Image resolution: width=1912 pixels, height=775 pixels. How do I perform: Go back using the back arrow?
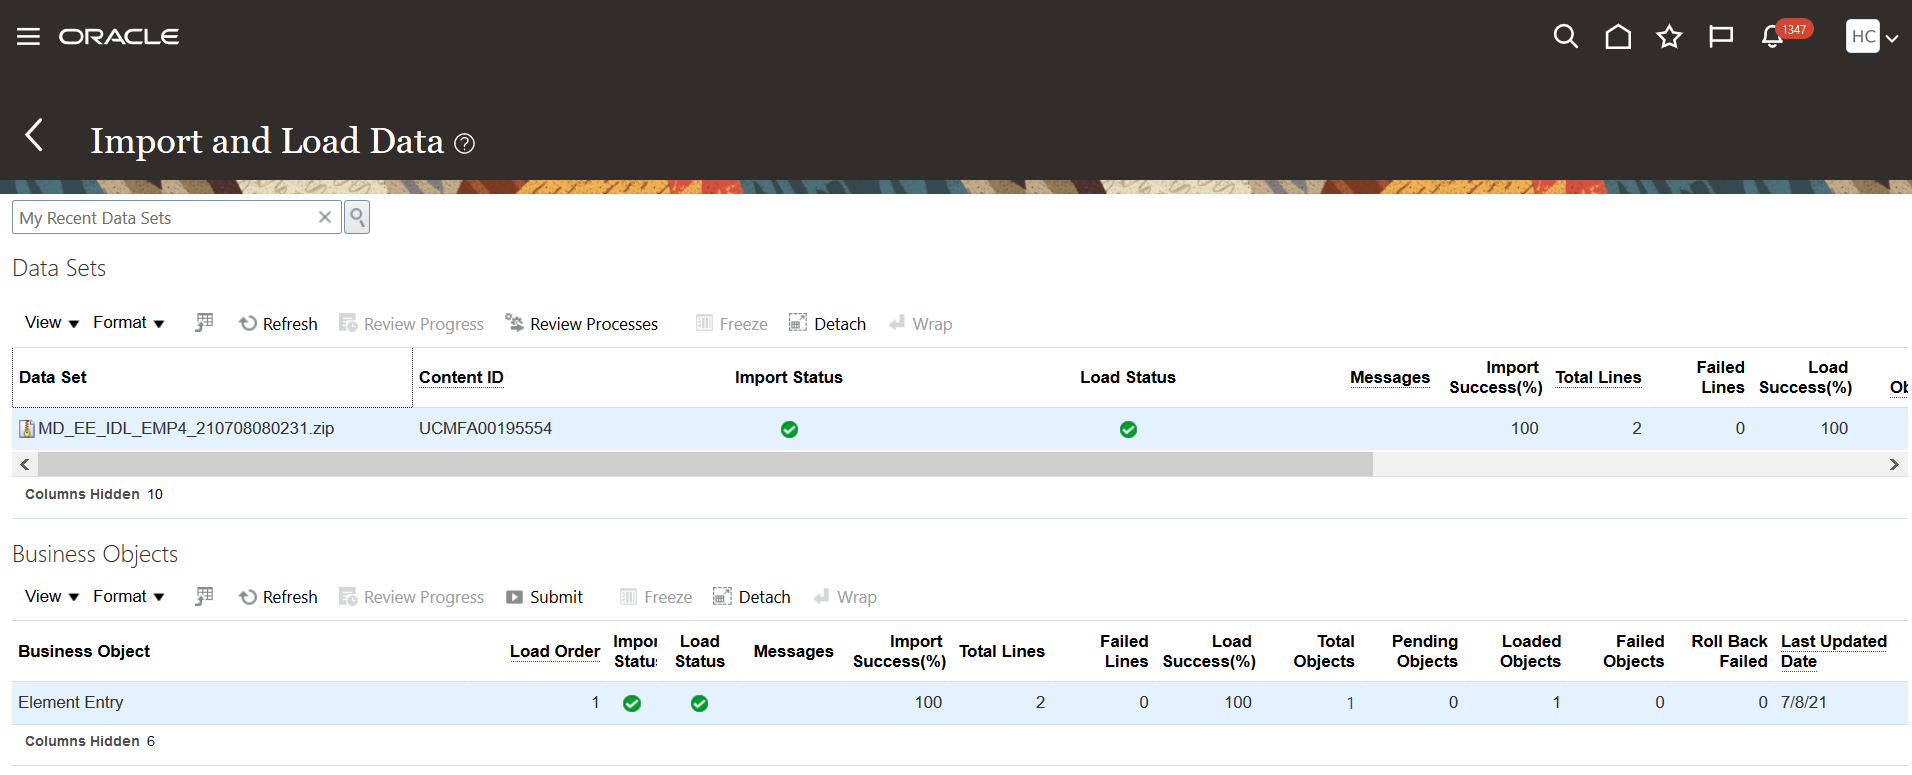(x=34, y=134)
